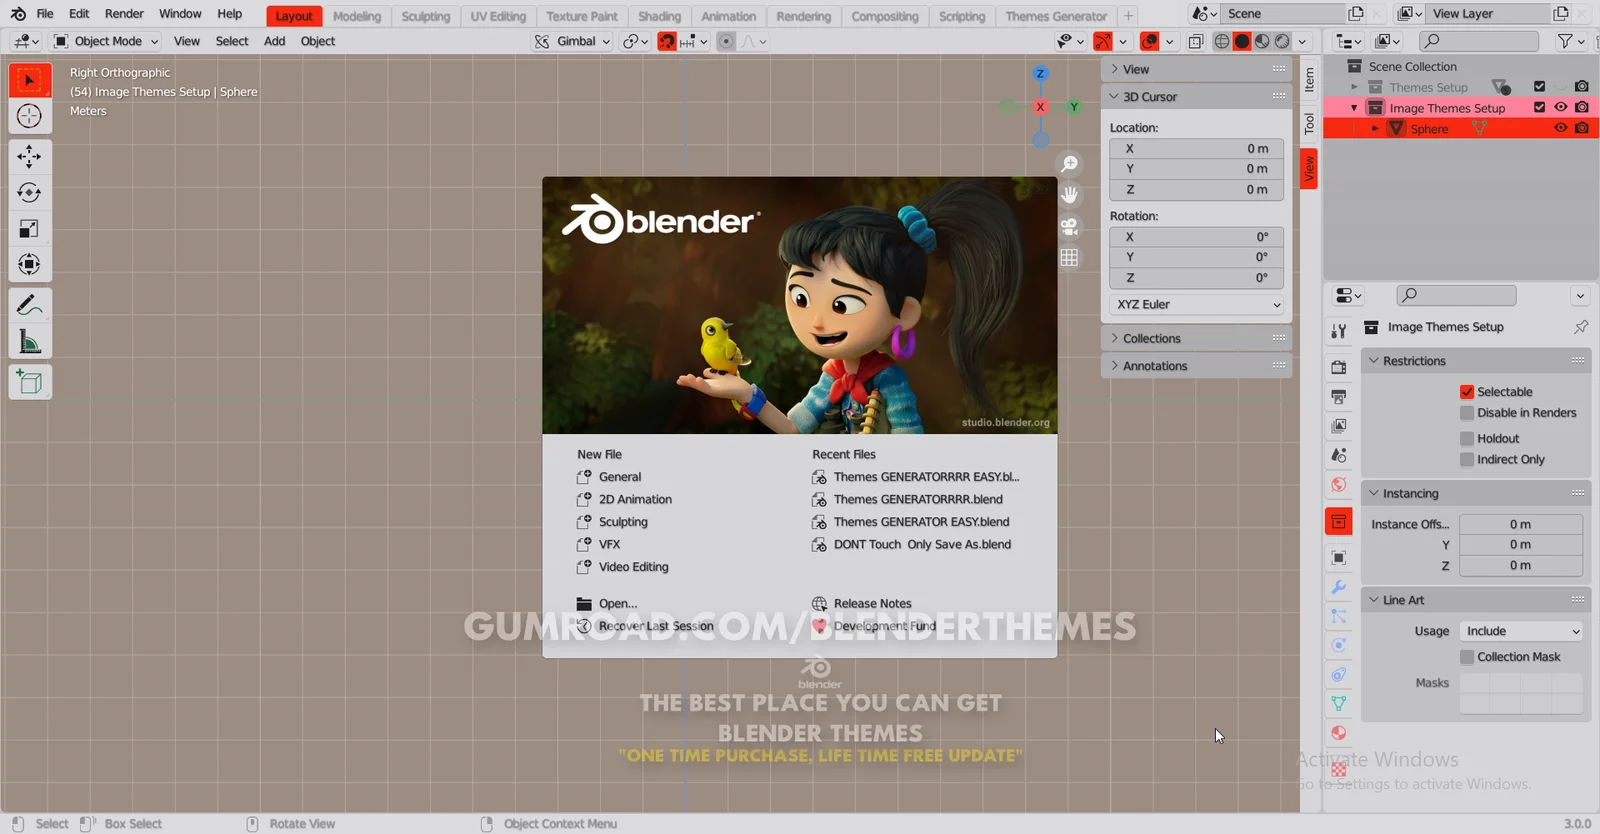The height and width of the screenshot is (834, 1600).
Task: Enable the Collection Mask checkbox
Action: coord(1467,657)
